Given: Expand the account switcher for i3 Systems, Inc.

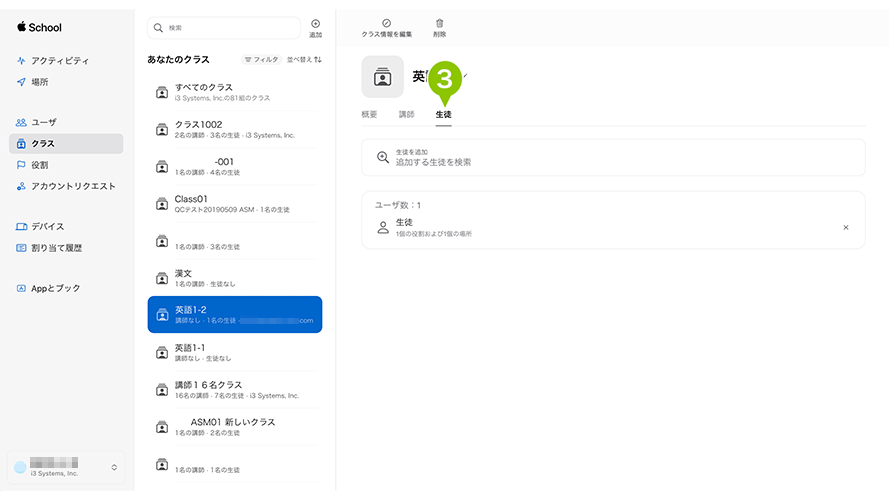Looking at the screenshot, I should click(x=114, y=468).
